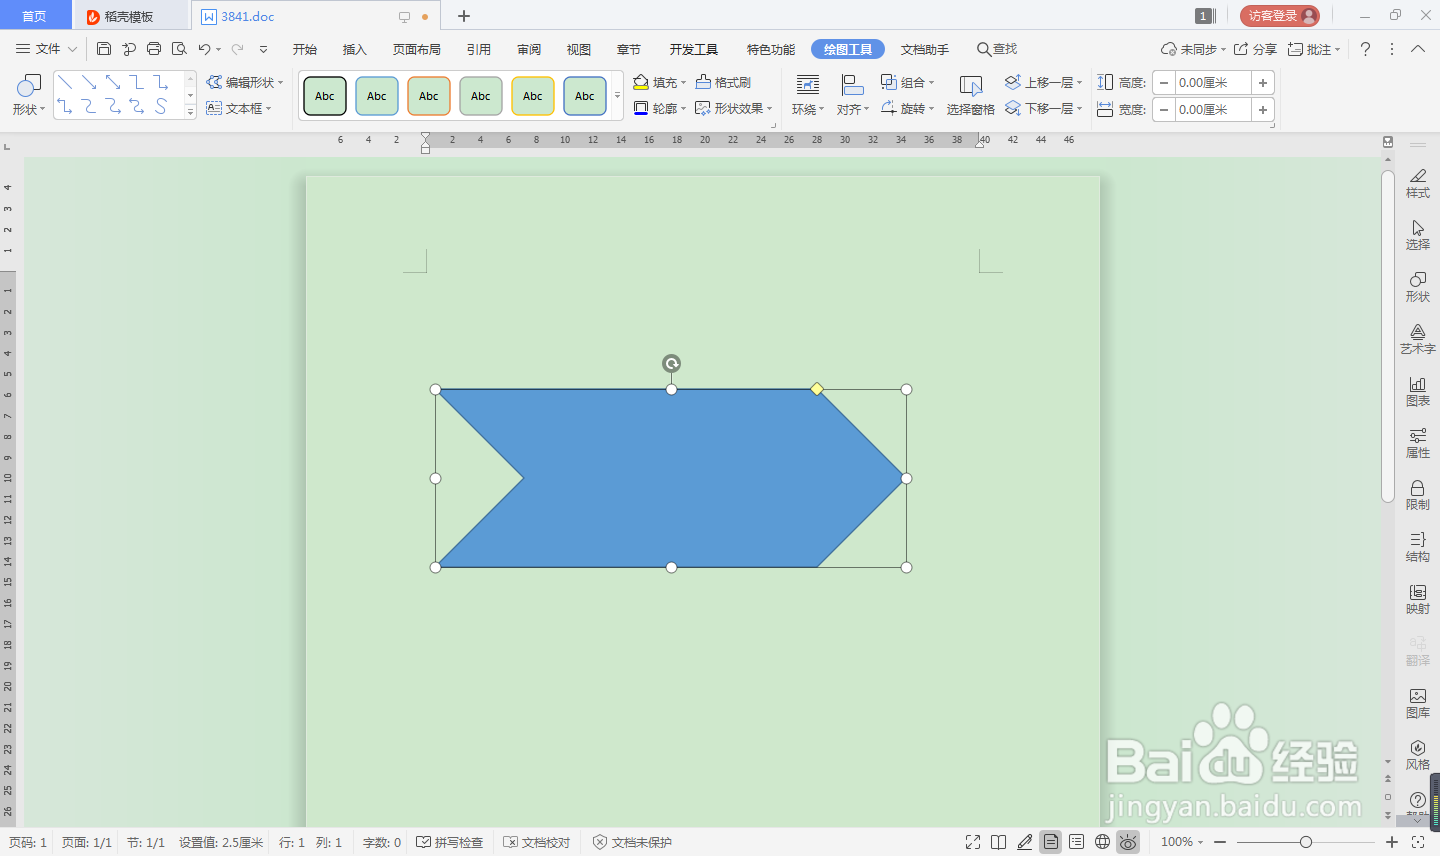This screenshot has height=856, width=1440.
Task: Open the Properties (属性) sidebar panel
Action: (x=1418, y=443)
